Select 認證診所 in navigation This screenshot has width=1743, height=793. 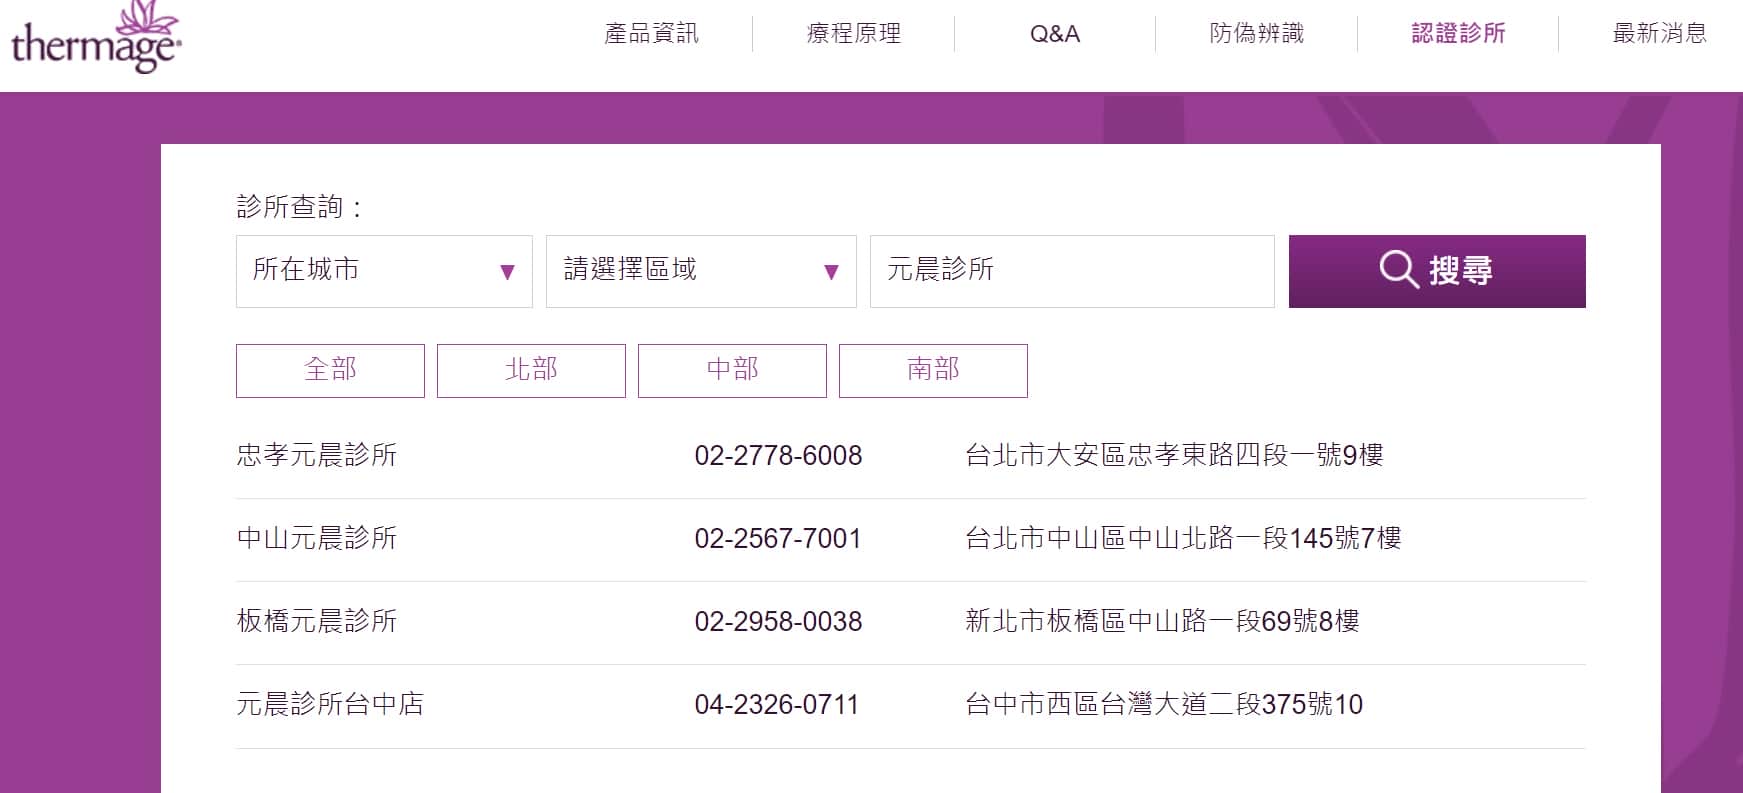1458,33
